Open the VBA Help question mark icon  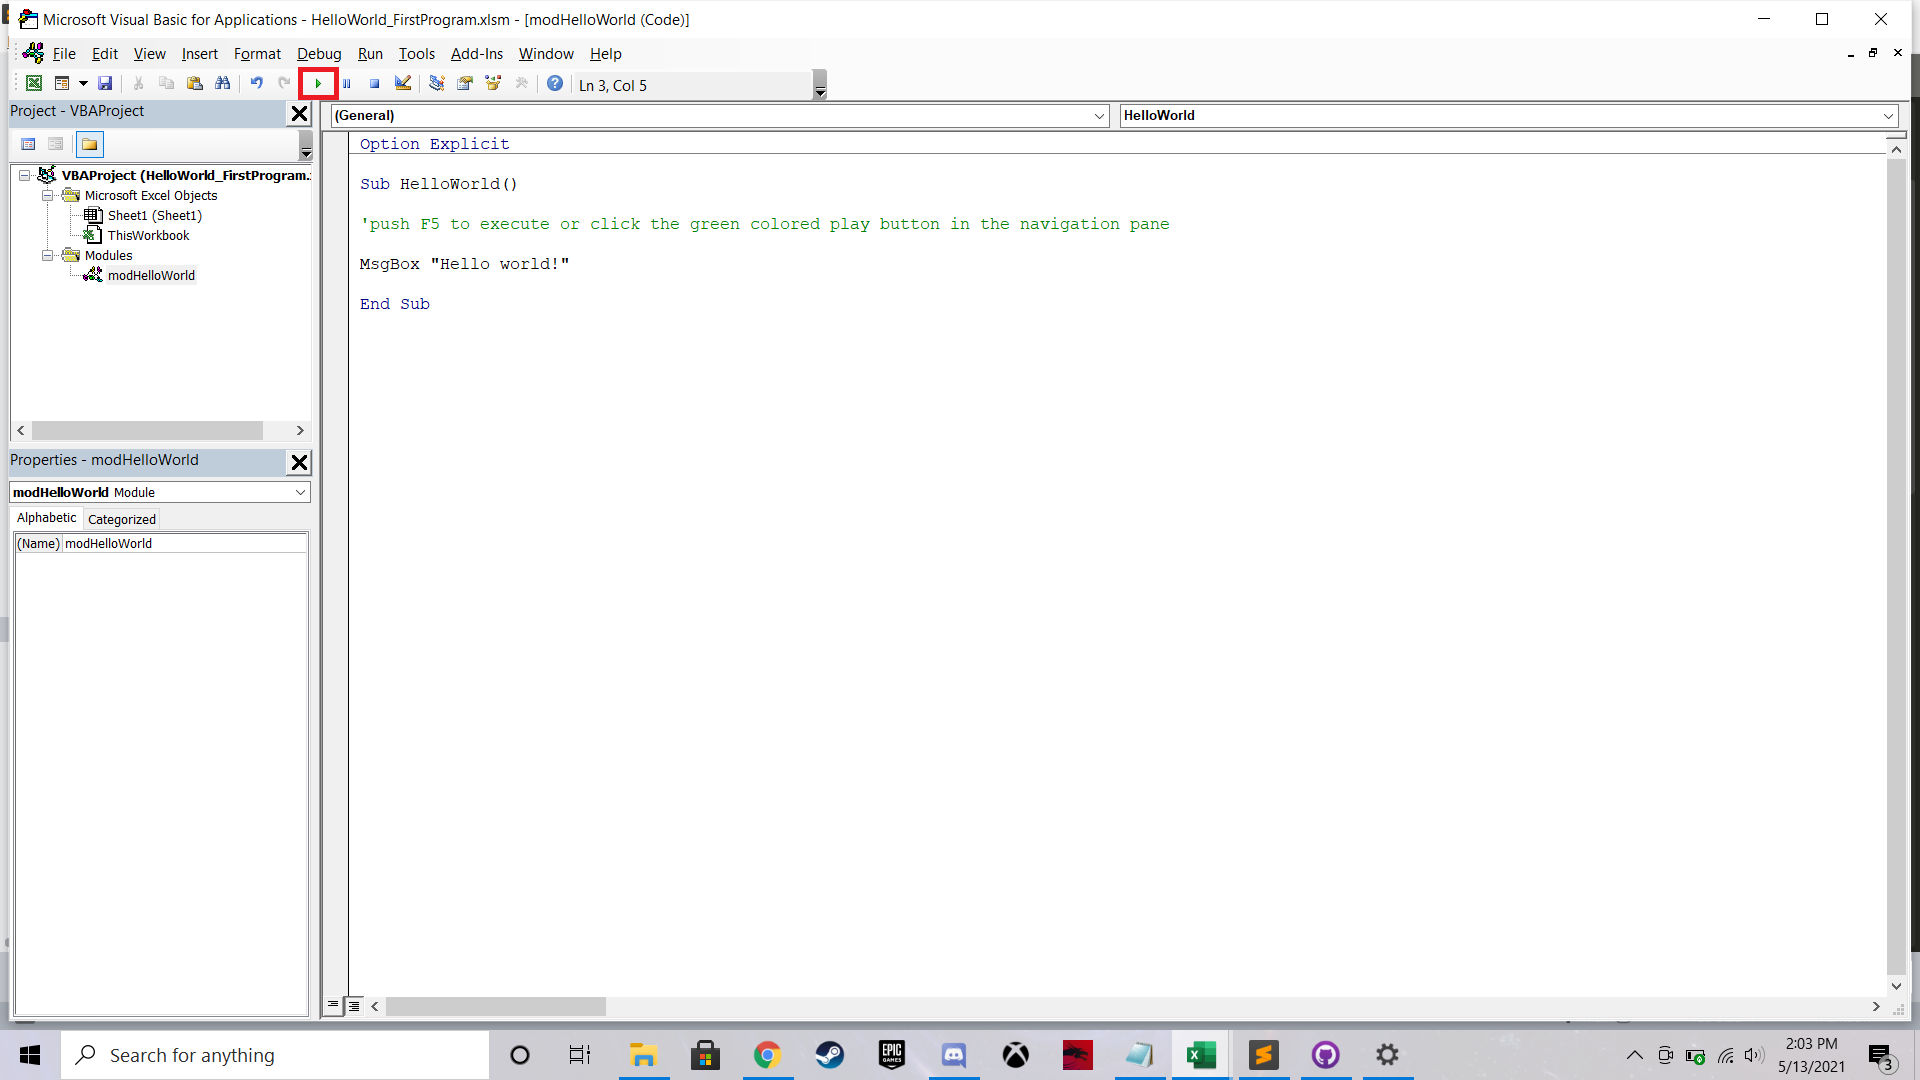555,84
